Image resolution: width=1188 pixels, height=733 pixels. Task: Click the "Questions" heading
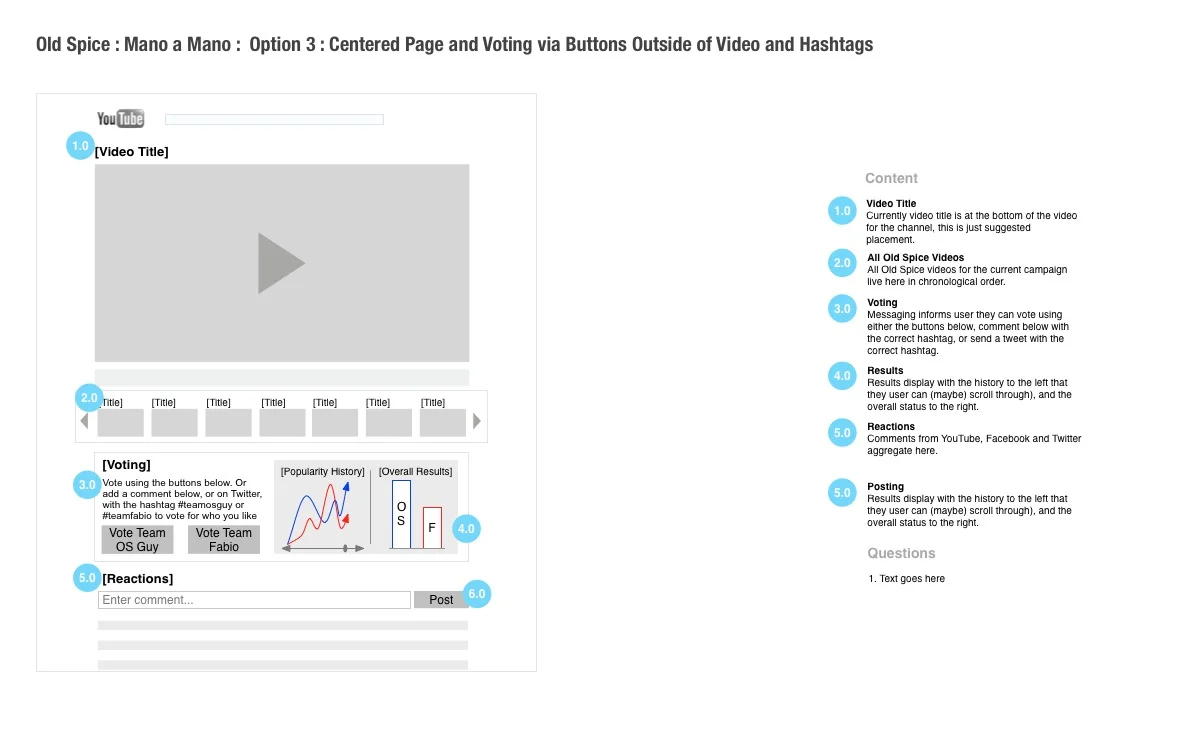tap(901, 553)
